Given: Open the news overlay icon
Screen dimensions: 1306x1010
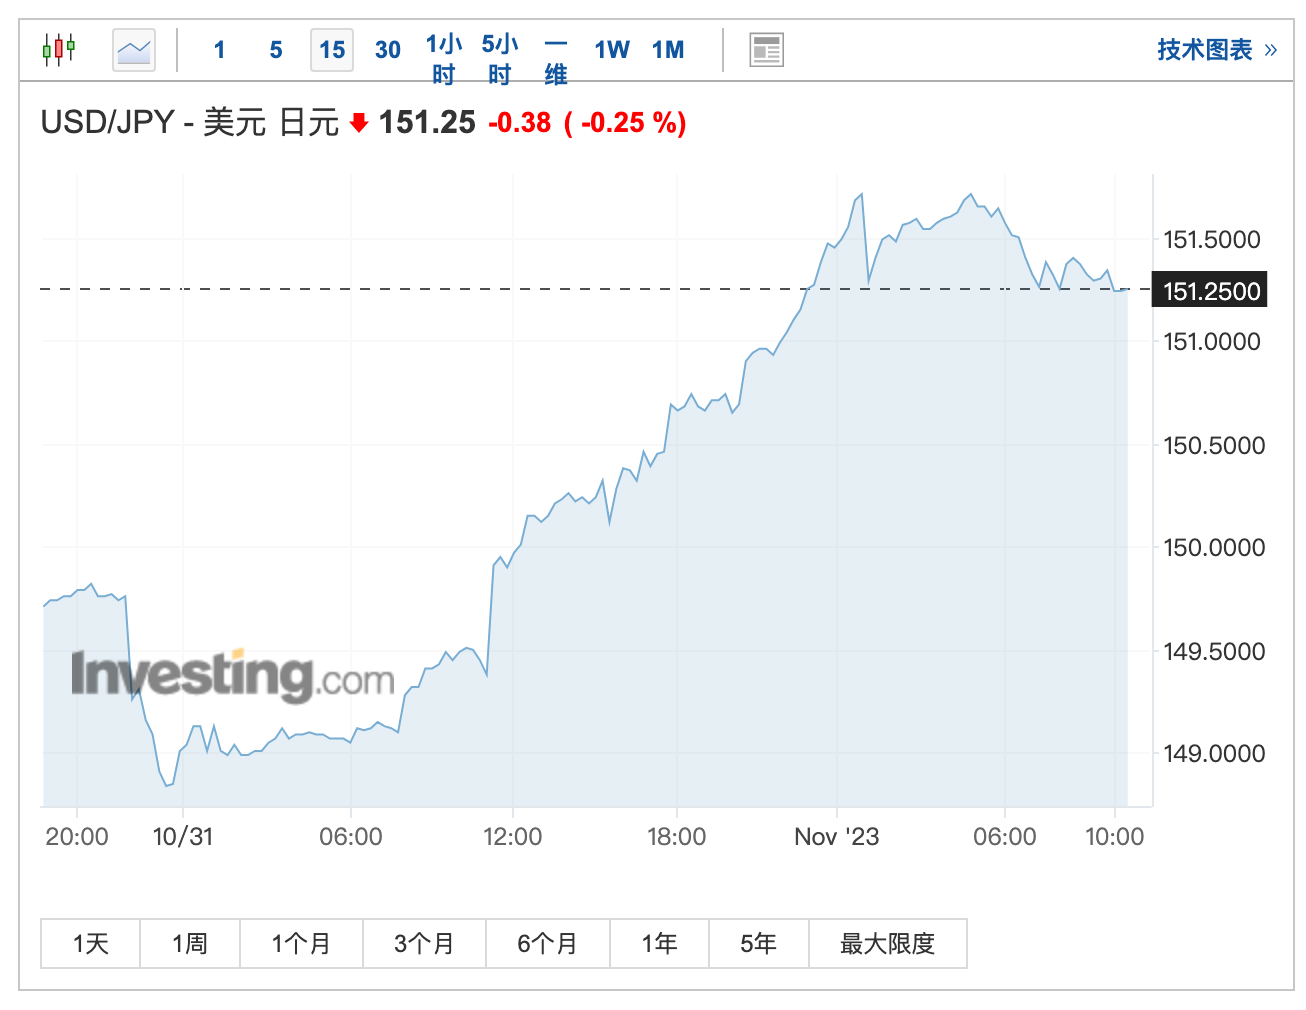Looking at the screenshot, I should point(766,50).
